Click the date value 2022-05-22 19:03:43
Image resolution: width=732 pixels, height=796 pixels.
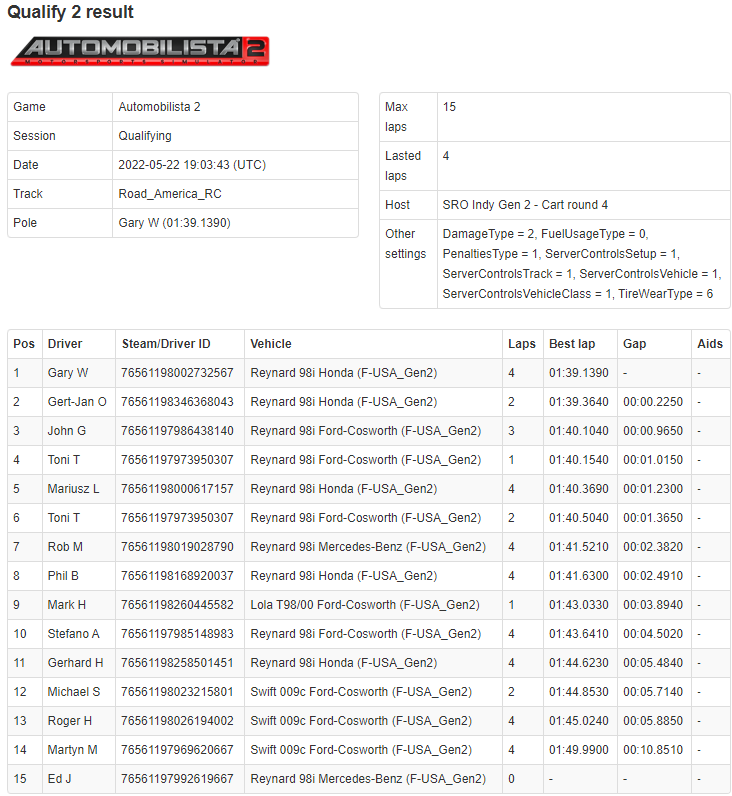click(x=192, y=165)
